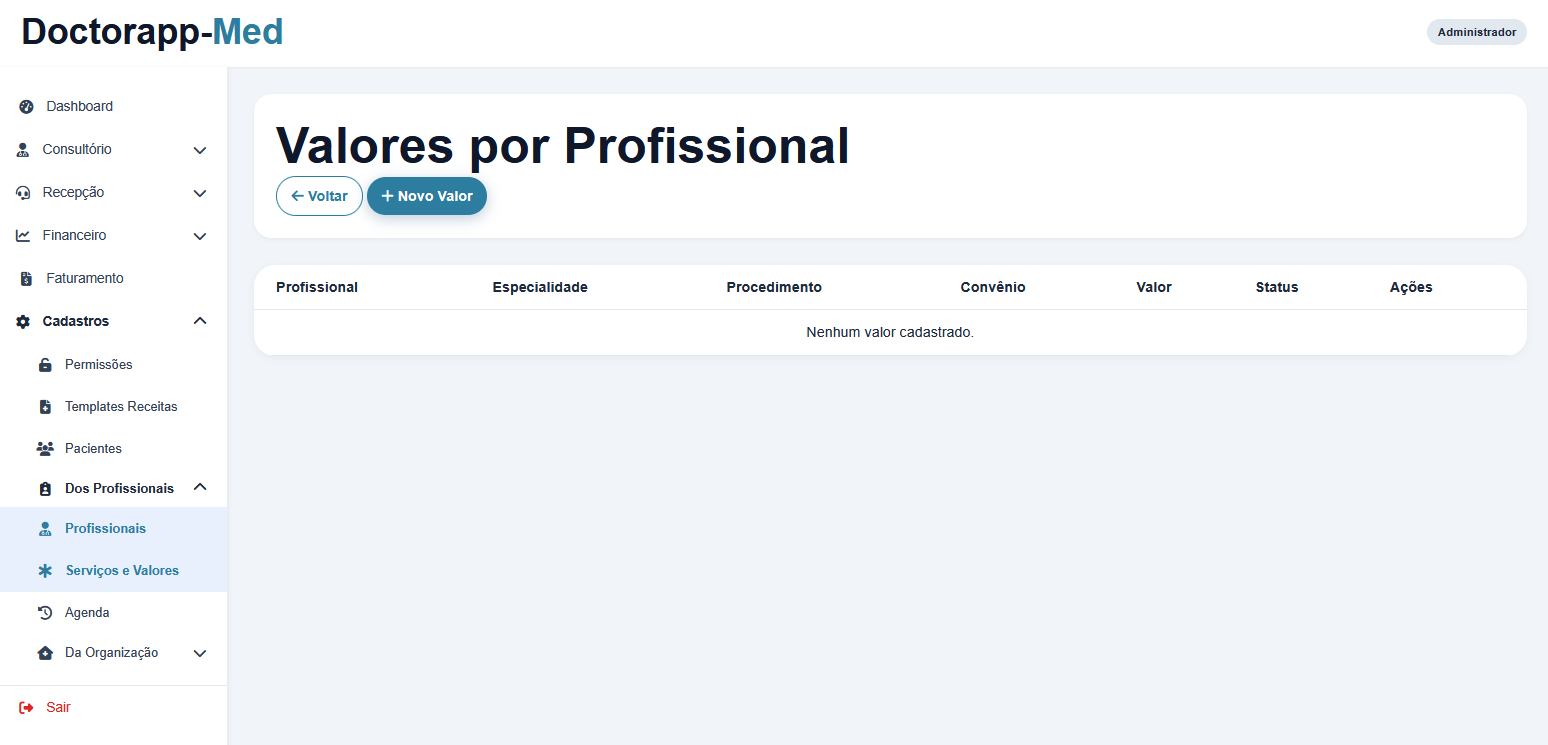This screenshot has width=1548, height=745.
Task: Click the Procedimento column header
Action: (774, 287)
